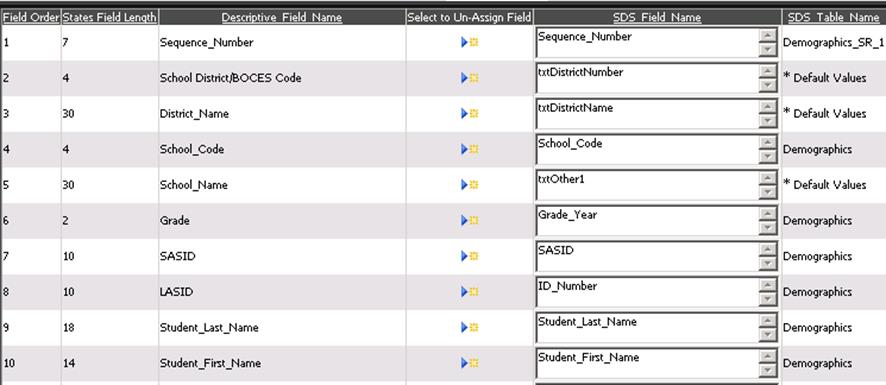Click down arrow in SASID field box
The height and width of the screenshot is (385, 886).
[x=767, y=263]
